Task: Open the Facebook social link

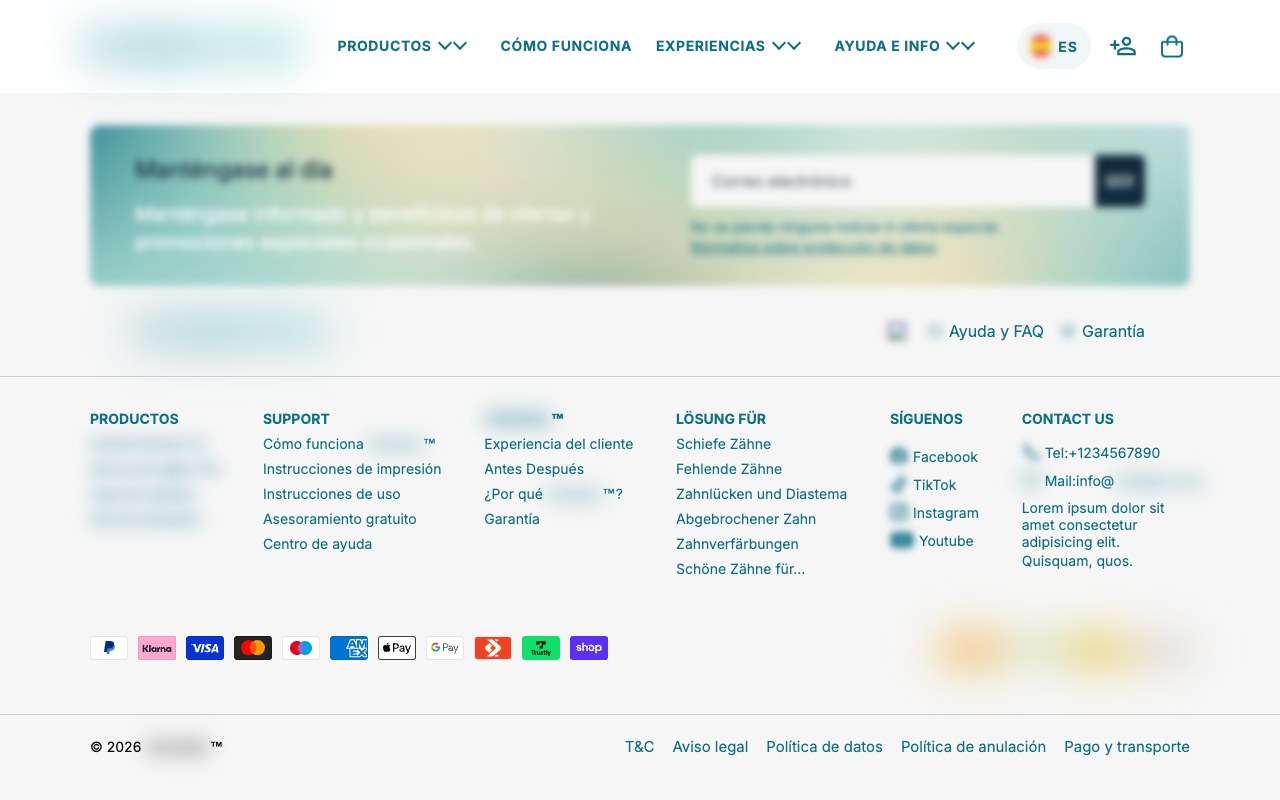Action: click(934, 457)
